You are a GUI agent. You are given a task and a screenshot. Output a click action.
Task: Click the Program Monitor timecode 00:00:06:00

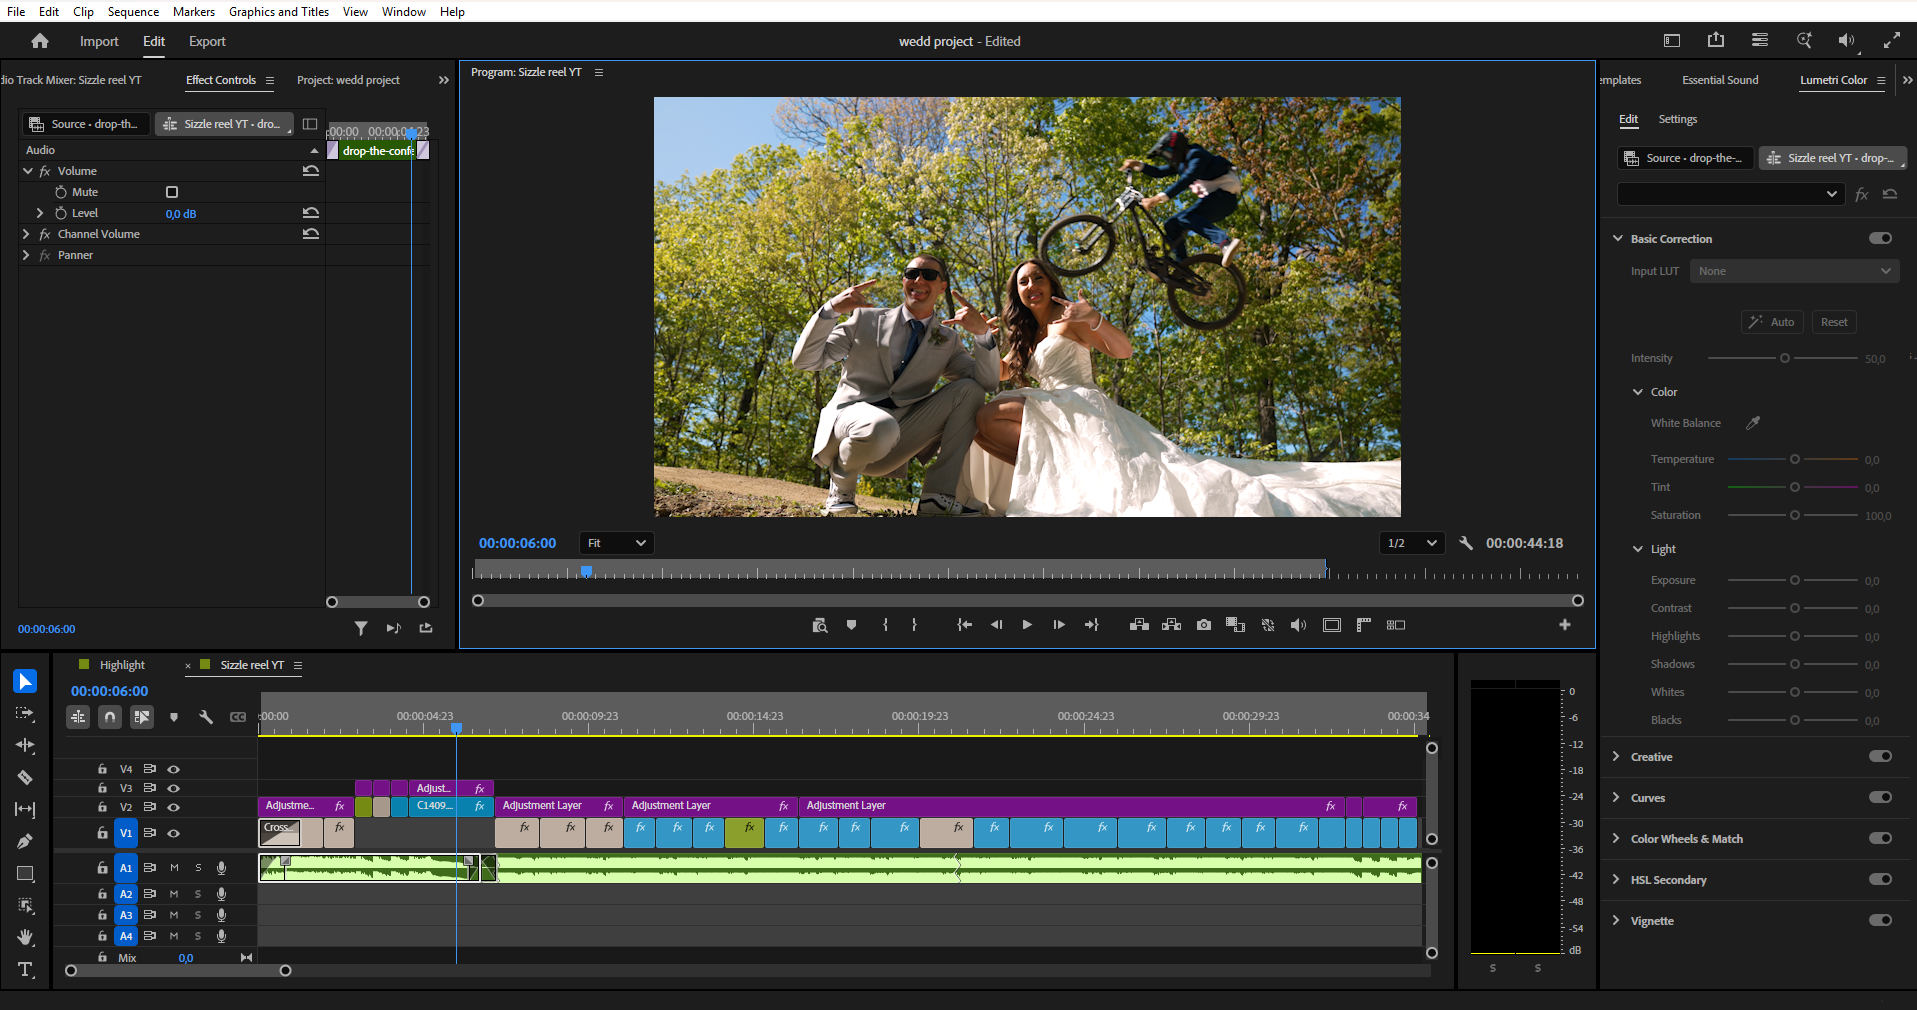(x=517, y=543)
